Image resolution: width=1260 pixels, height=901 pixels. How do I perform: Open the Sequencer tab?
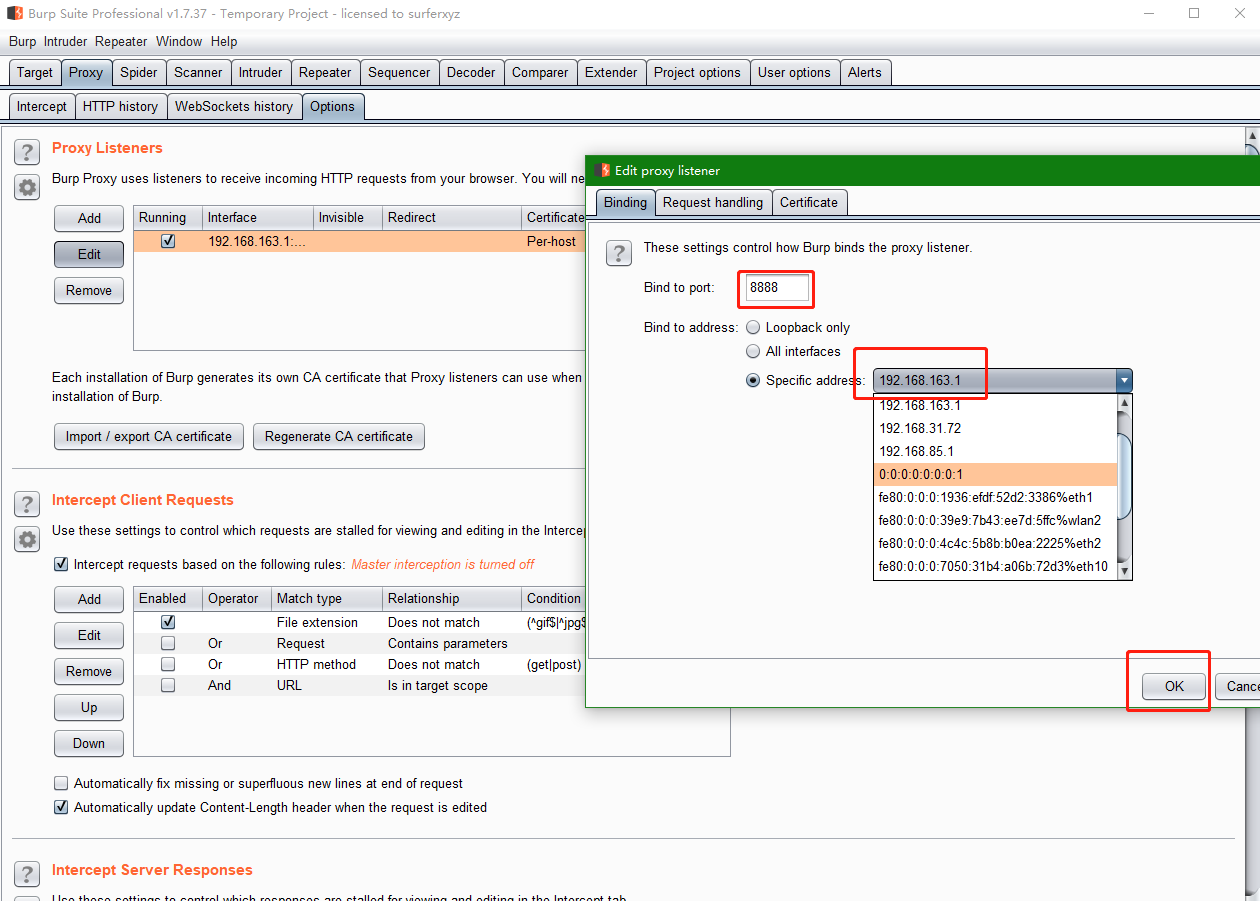tap(399, 72)
